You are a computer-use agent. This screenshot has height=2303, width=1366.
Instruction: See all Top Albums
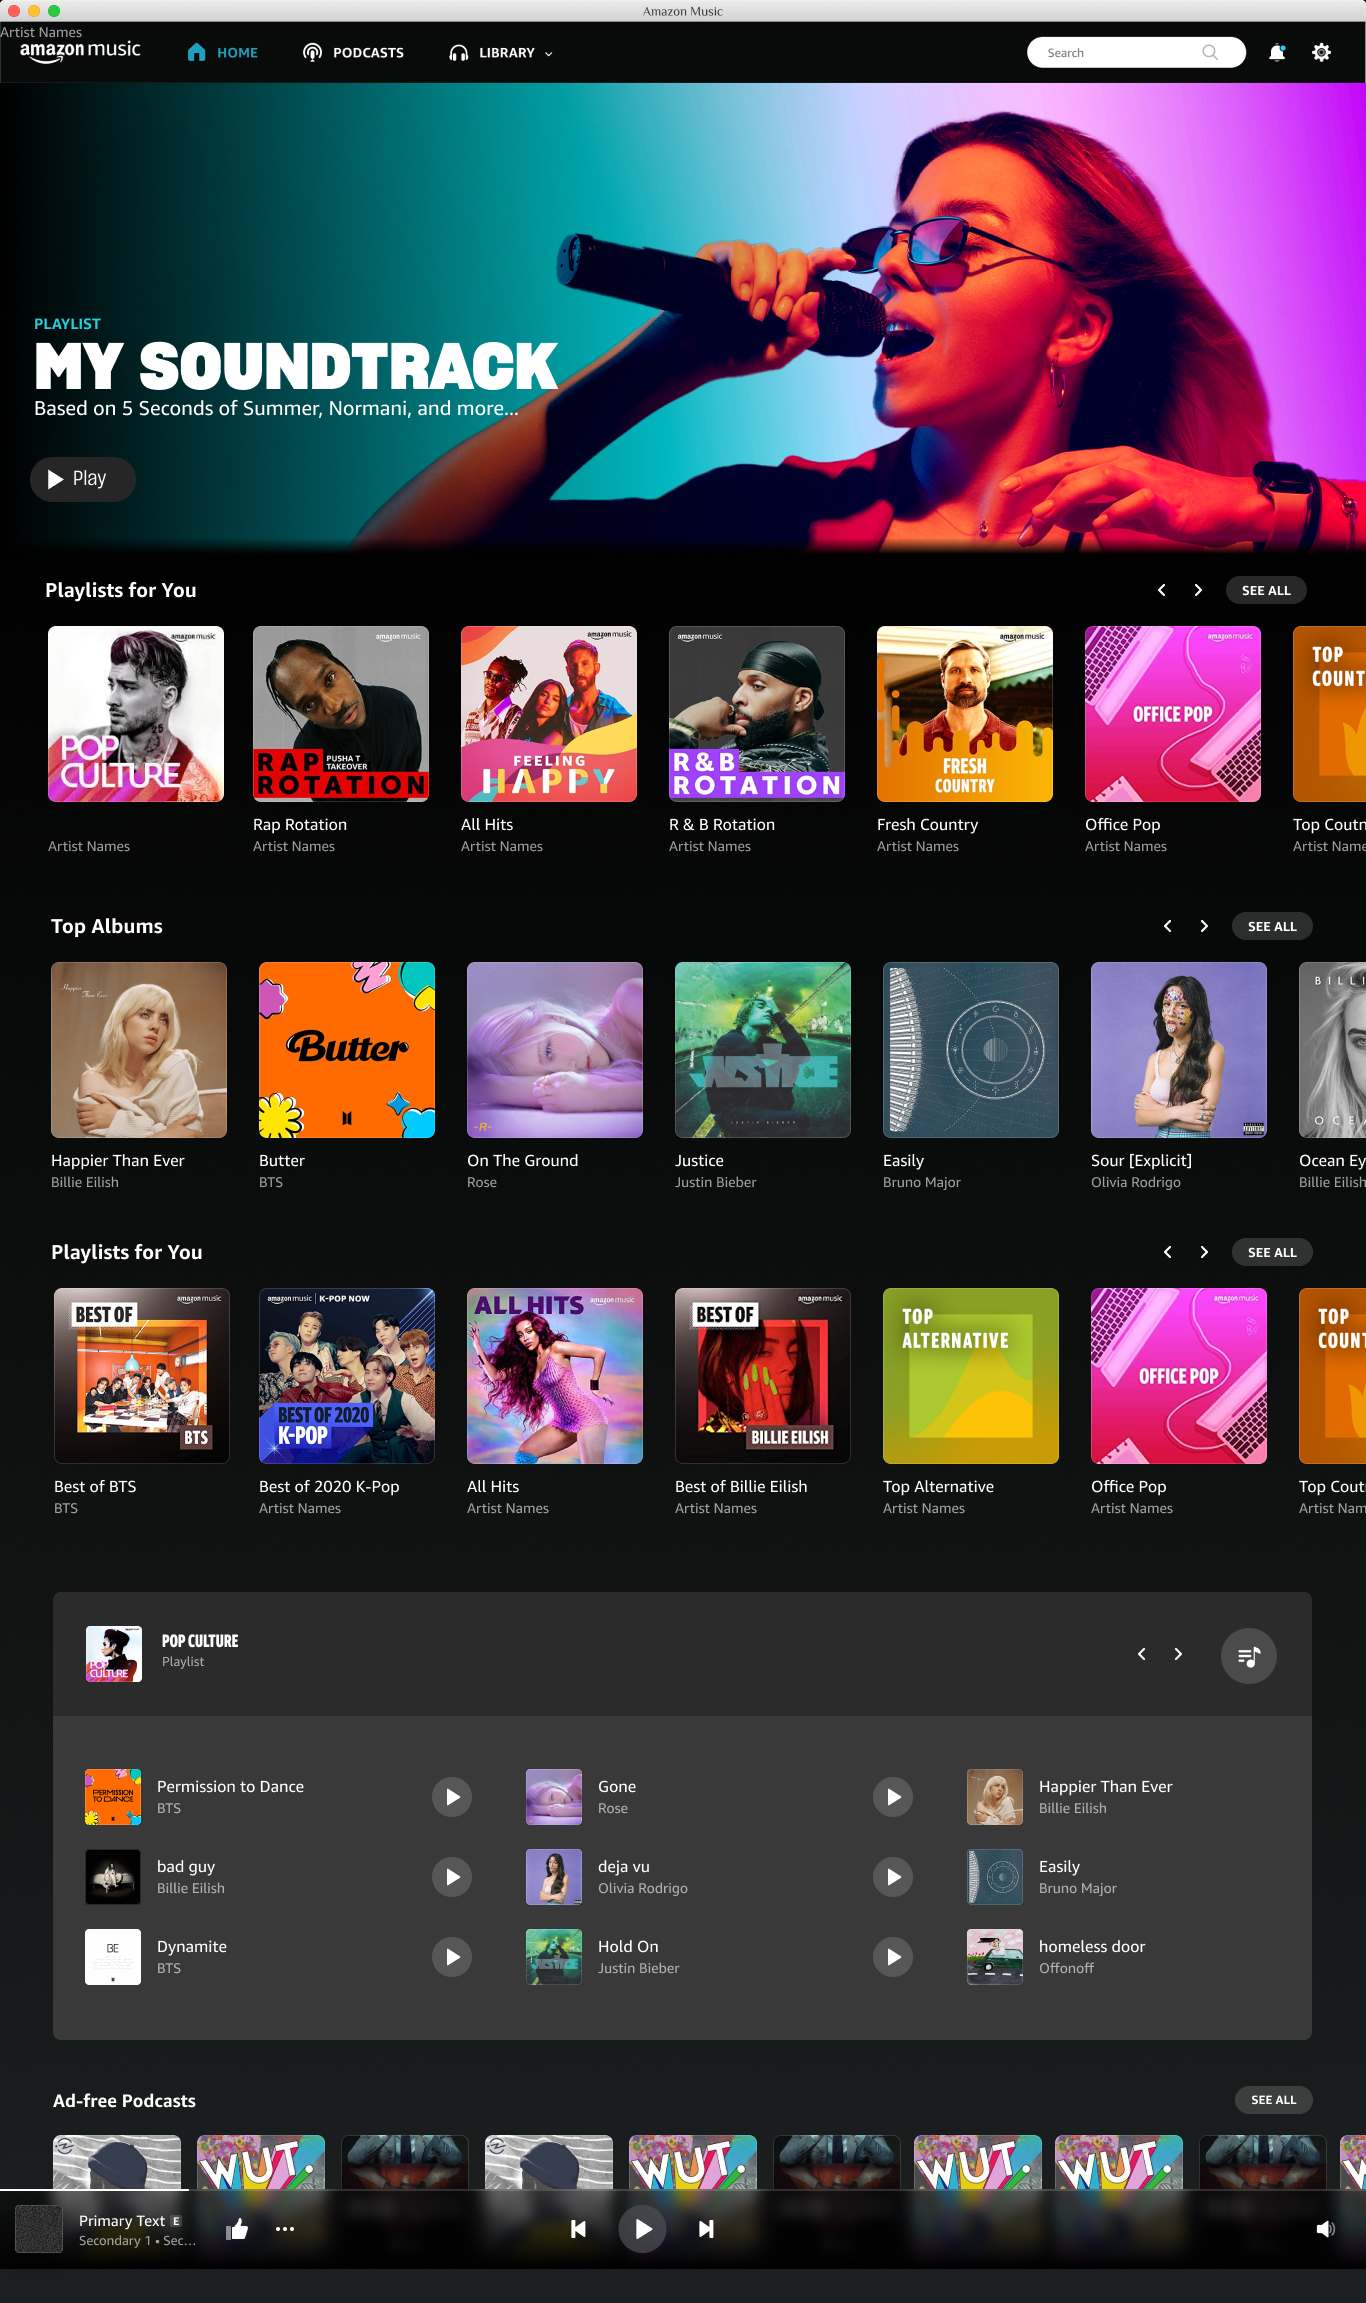[x=1272, y=926]
